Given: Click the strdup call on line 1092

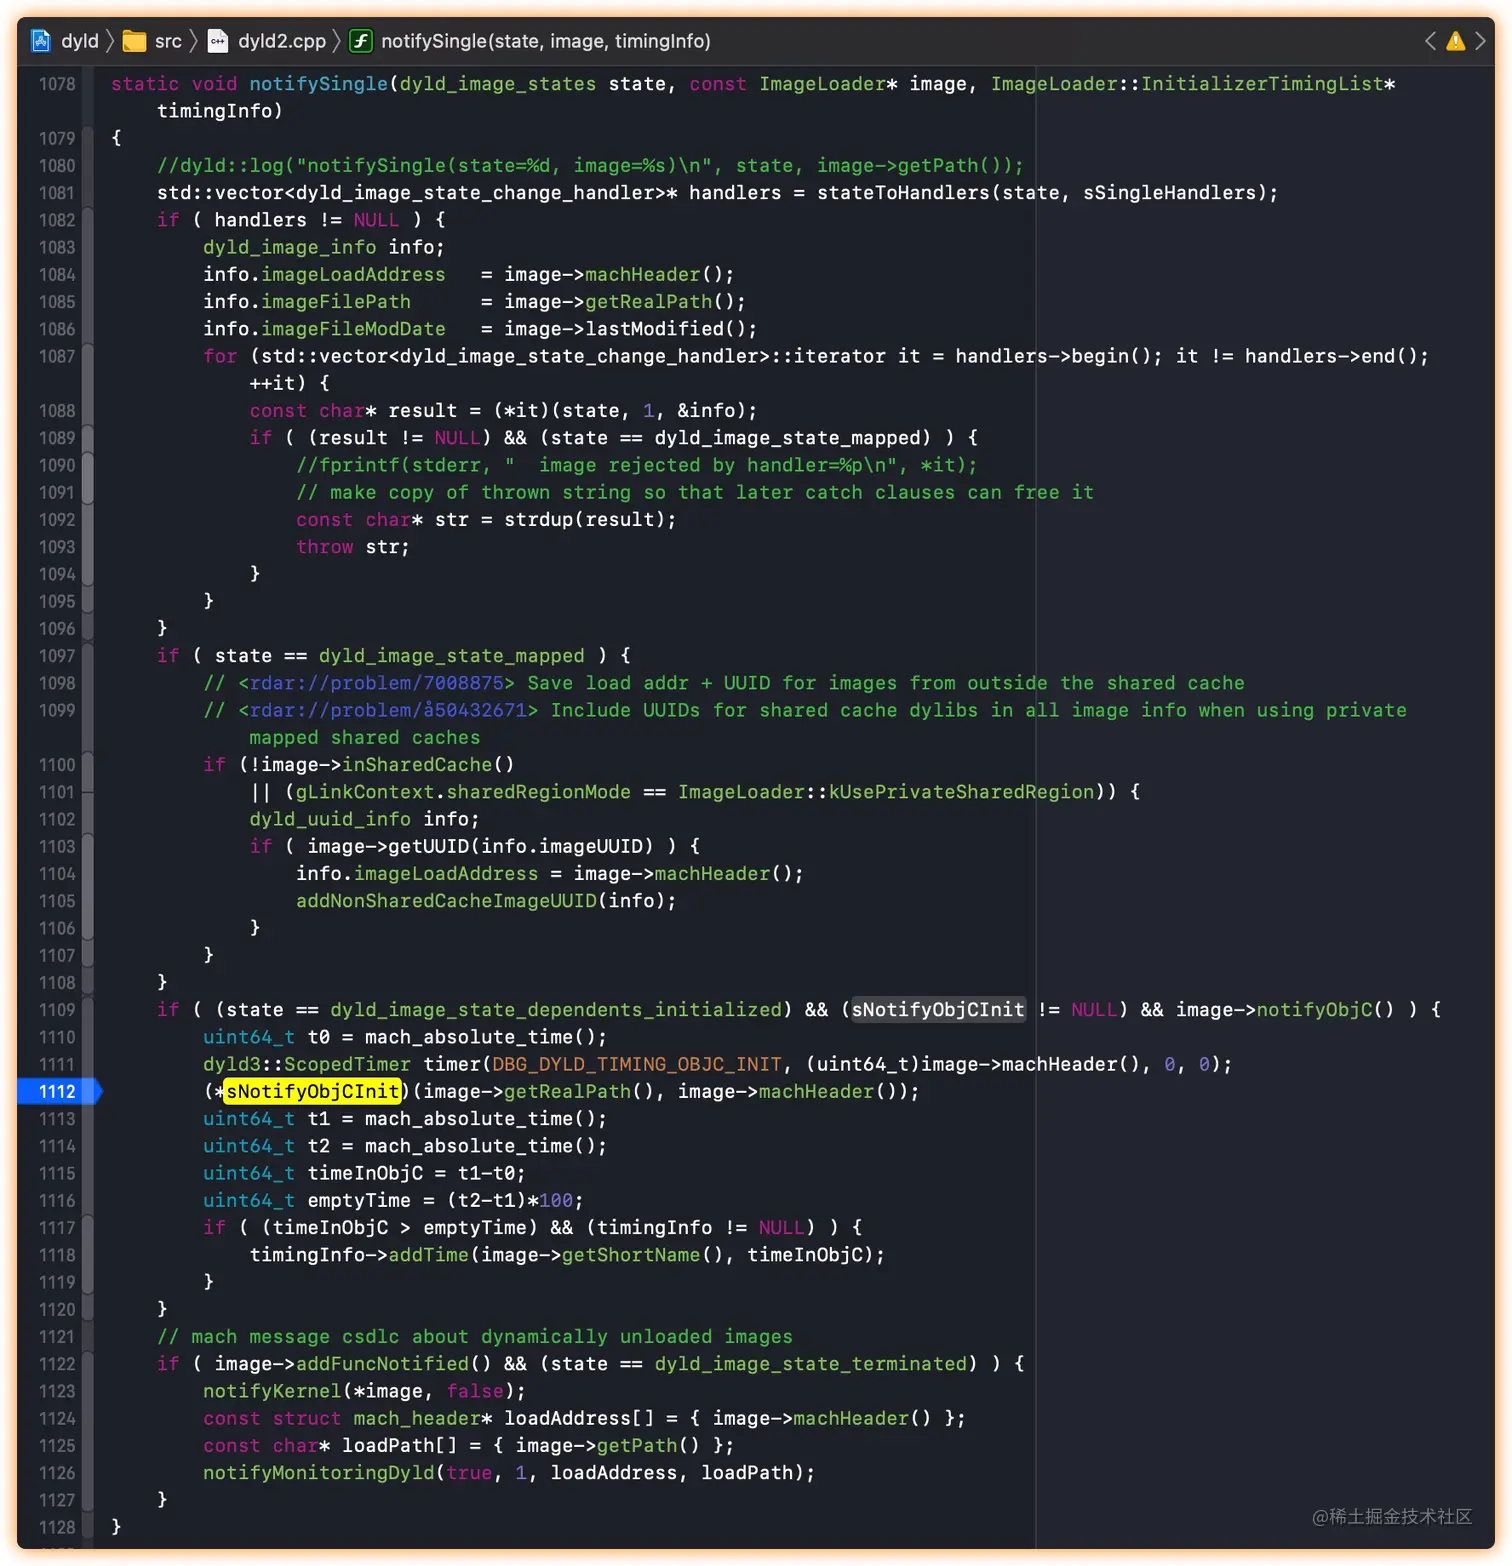Looking at the screenshot, I should (x=539, y=520).
